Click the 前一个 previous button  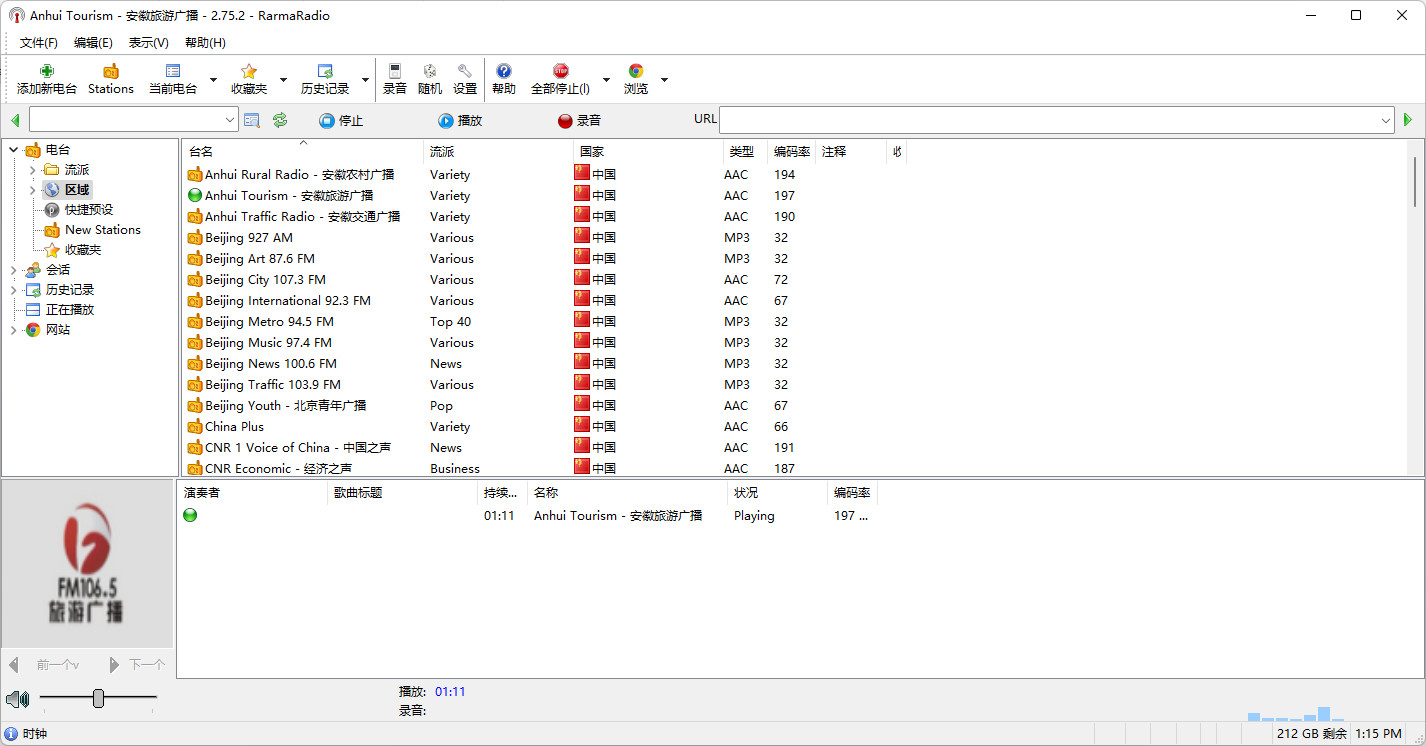[x=45, y=665]
